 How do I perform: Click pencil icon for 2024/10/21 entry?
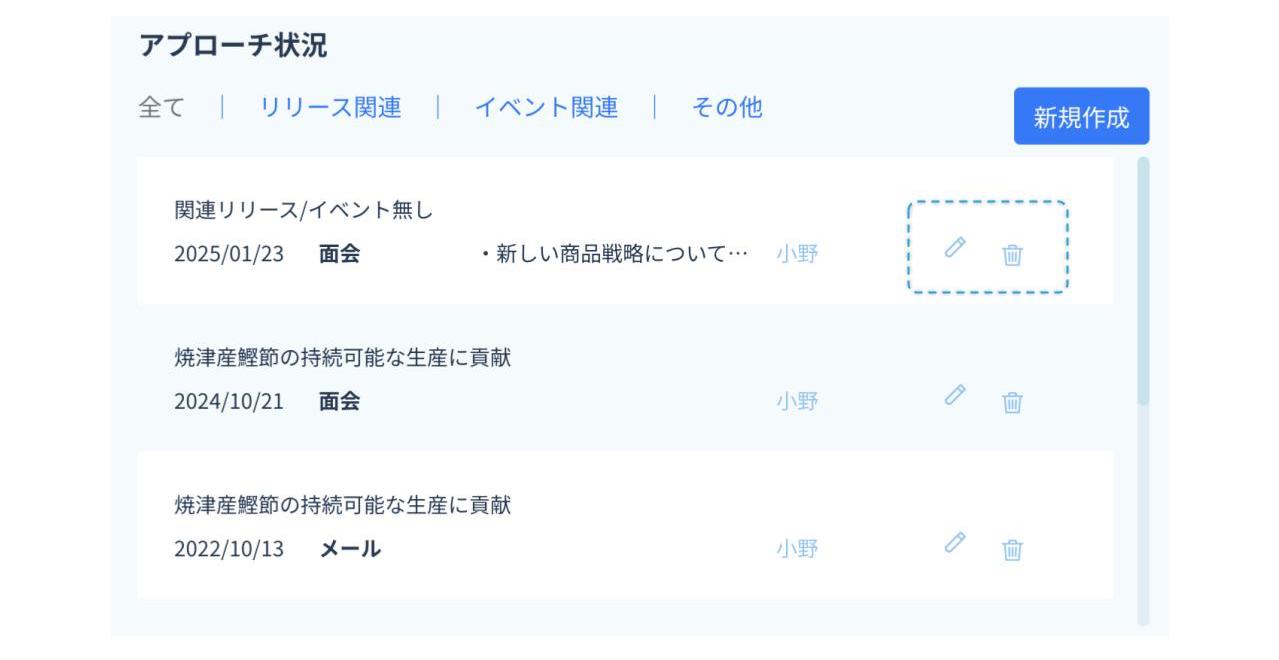pos(955,395)
